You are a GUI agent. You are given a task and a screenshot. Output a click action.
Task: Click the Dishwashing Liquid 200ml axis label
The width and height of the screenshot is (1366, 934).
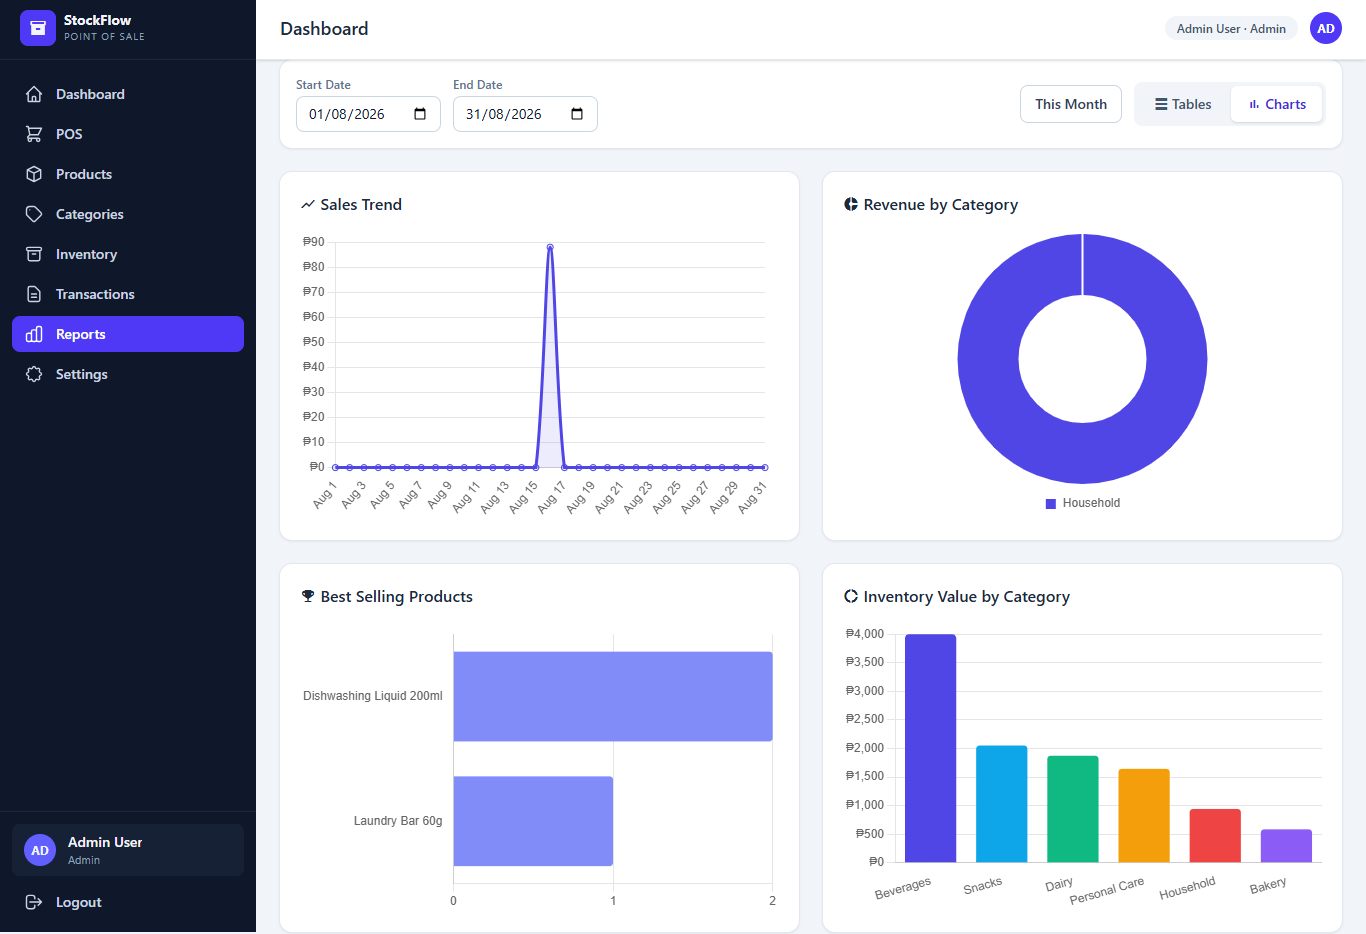coord(373,696)
